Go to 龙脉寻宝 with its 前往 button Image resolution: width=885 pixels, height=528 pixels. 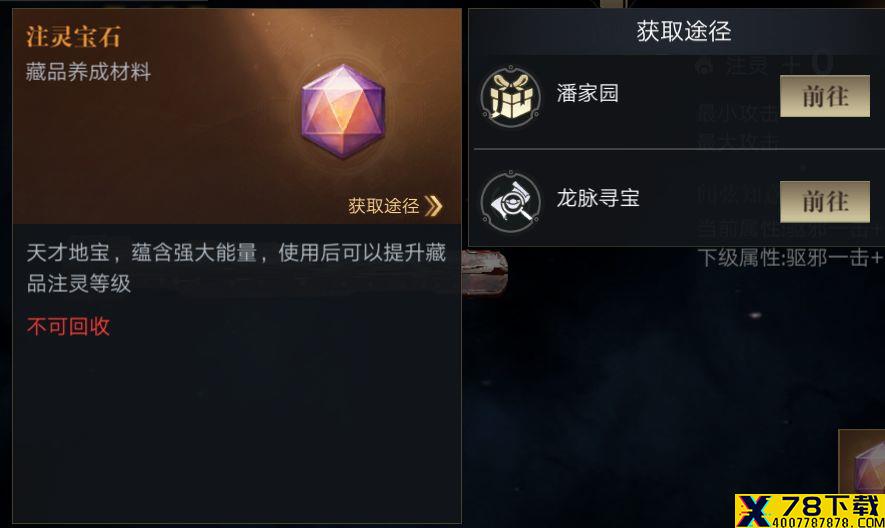pyautogui.click(x=825, y=202)
